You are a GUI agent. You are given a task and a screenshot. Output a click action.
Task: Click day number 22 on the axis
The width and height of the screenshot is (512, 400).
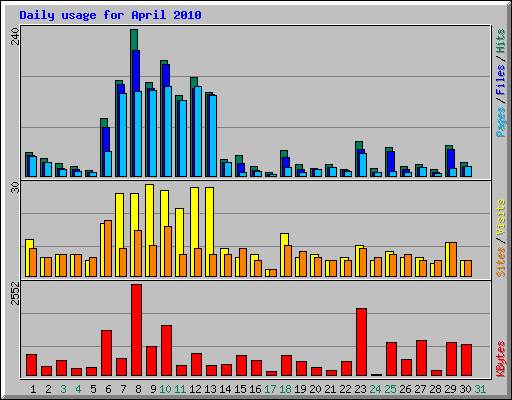(x=345, y=389)
